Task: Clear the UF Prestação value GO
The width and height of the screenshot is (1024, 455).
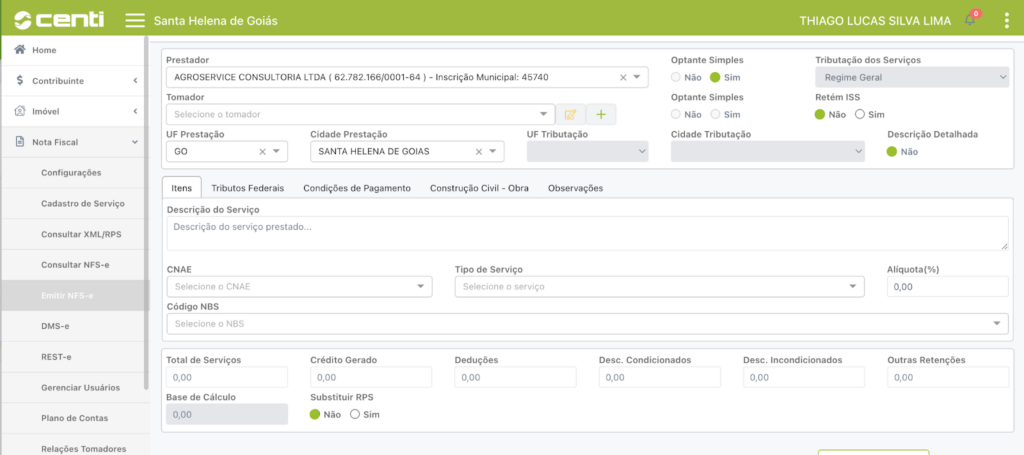Action: (x=263, y=152)
